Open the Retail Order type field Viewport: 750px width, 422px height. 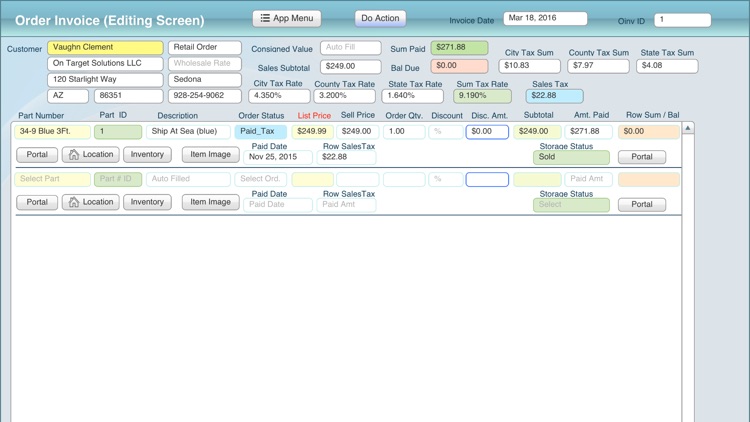point(205,47)
